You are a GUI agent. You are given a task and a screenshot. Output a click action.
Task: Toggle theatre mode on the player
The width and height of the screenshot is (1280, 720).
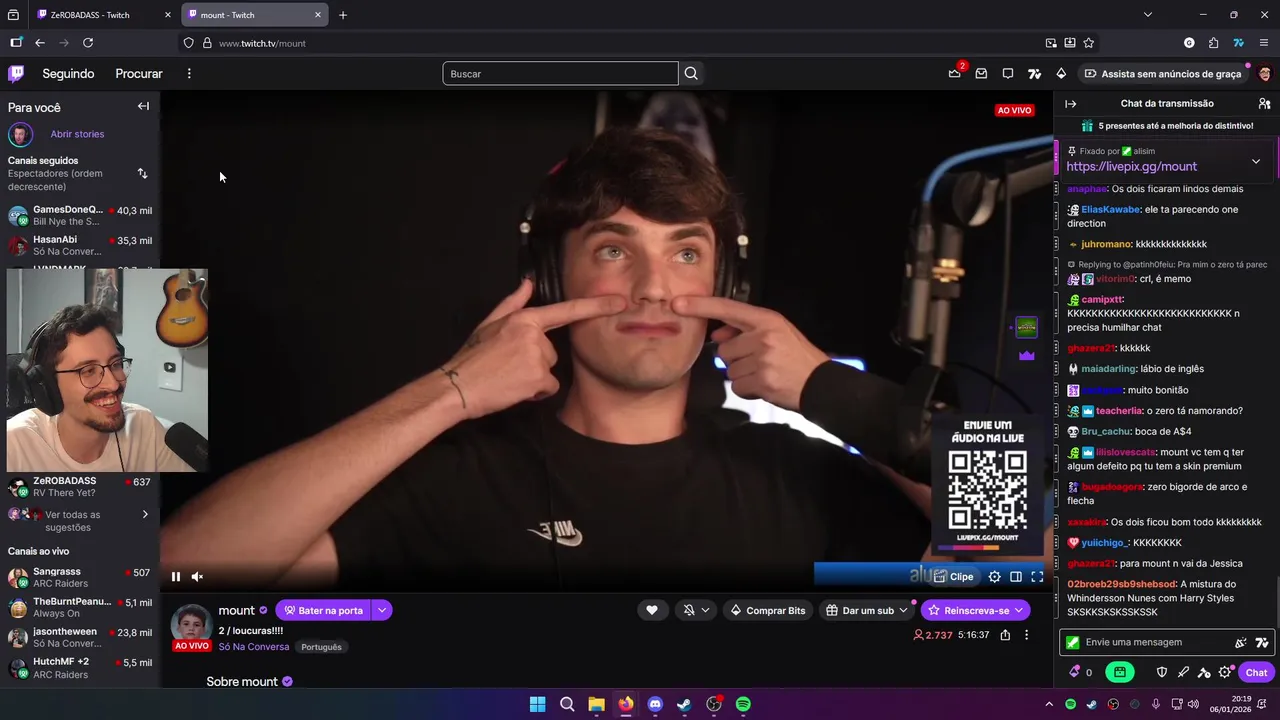(1016, 576)
